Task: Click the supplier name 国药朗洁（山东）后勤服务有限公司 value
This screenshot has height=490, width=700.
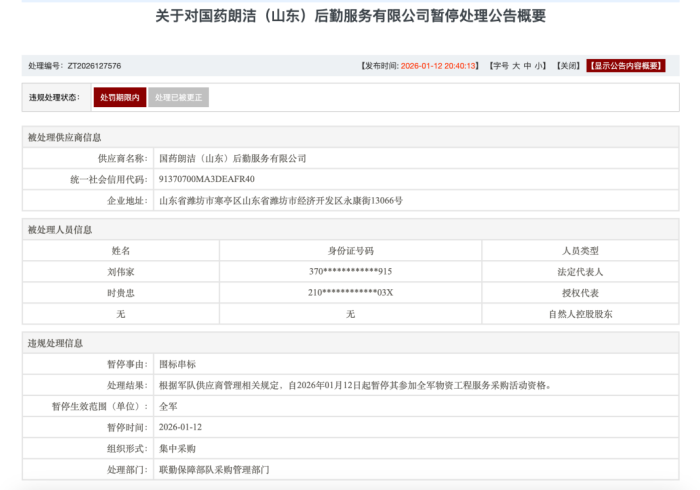Action: click(232, 158)
